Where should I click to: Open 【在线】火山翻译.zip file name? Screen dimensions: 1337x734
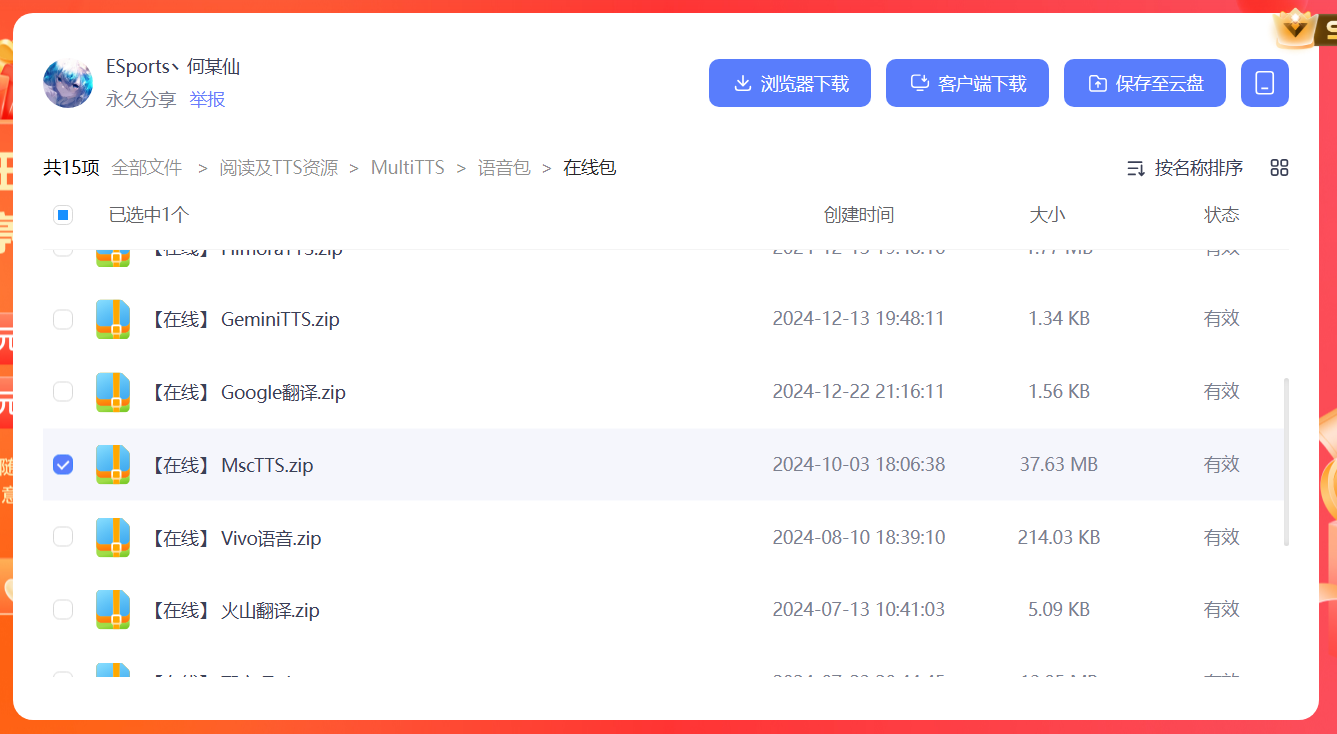[233, 610]
